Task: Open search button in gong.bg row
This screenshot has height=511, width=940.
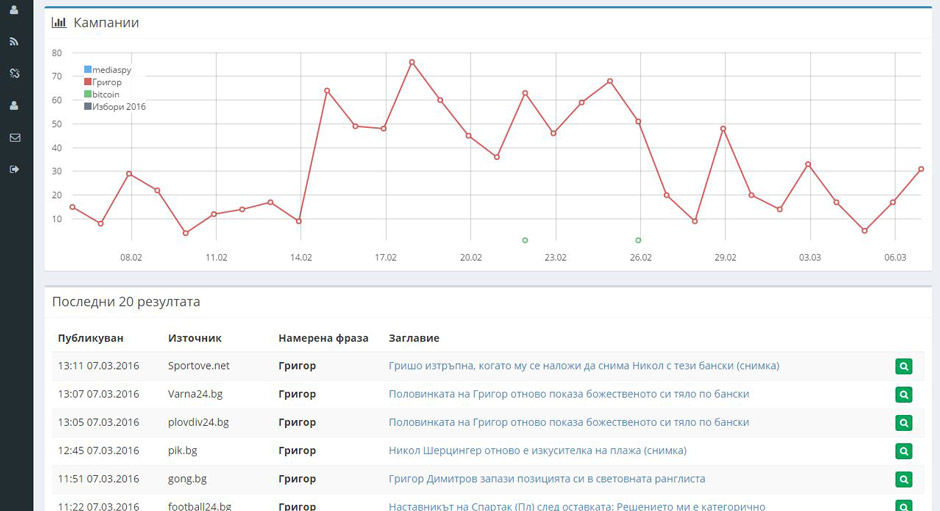Action: 903,479
